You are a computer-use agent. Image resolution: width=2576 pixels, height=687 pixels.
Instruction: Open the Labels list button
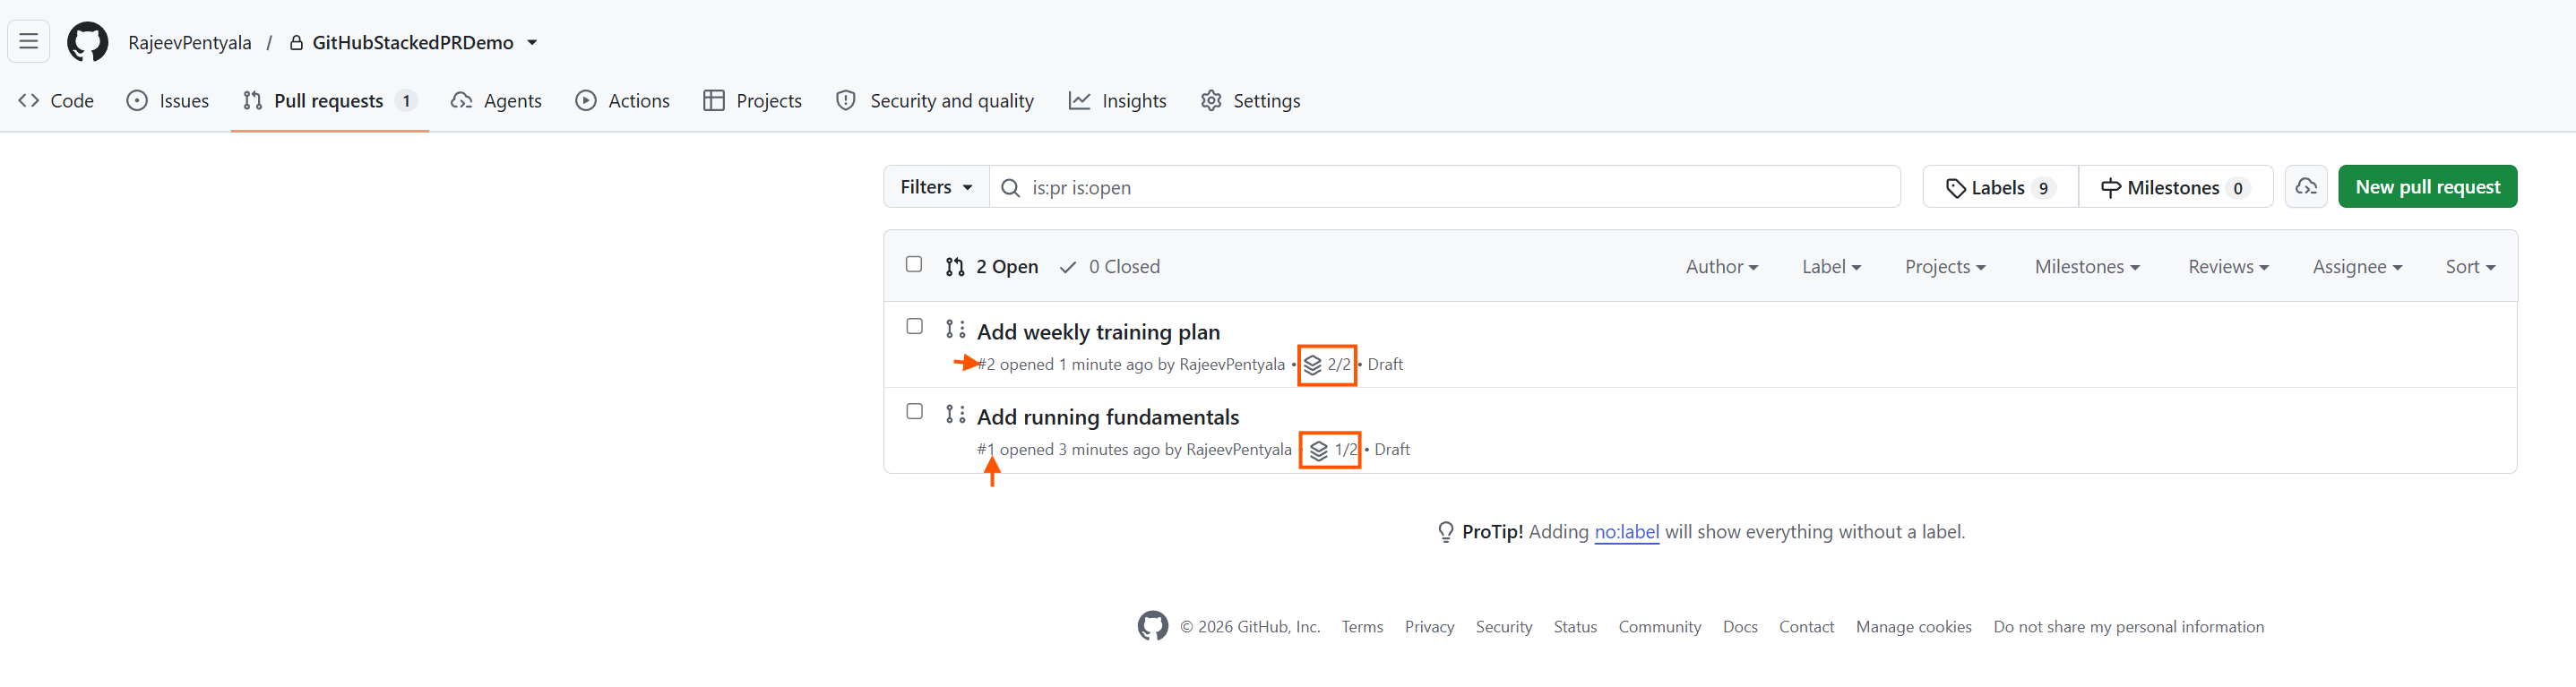tap(2000, 187)
